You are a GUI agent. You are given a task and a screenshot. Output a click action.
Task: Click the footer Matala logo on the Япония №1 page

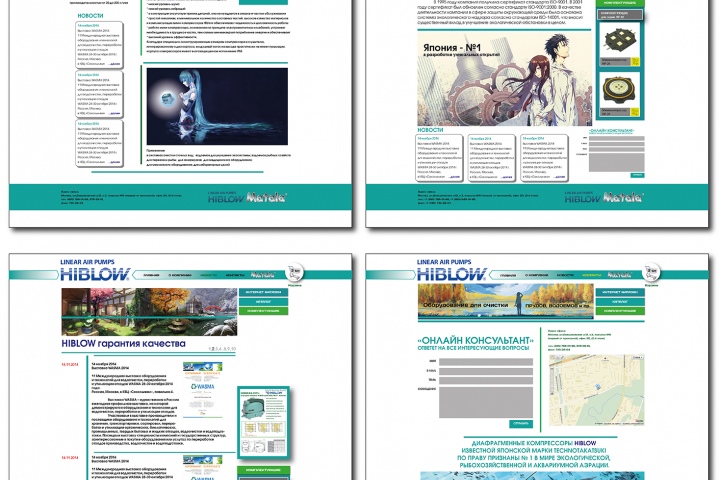623,198
